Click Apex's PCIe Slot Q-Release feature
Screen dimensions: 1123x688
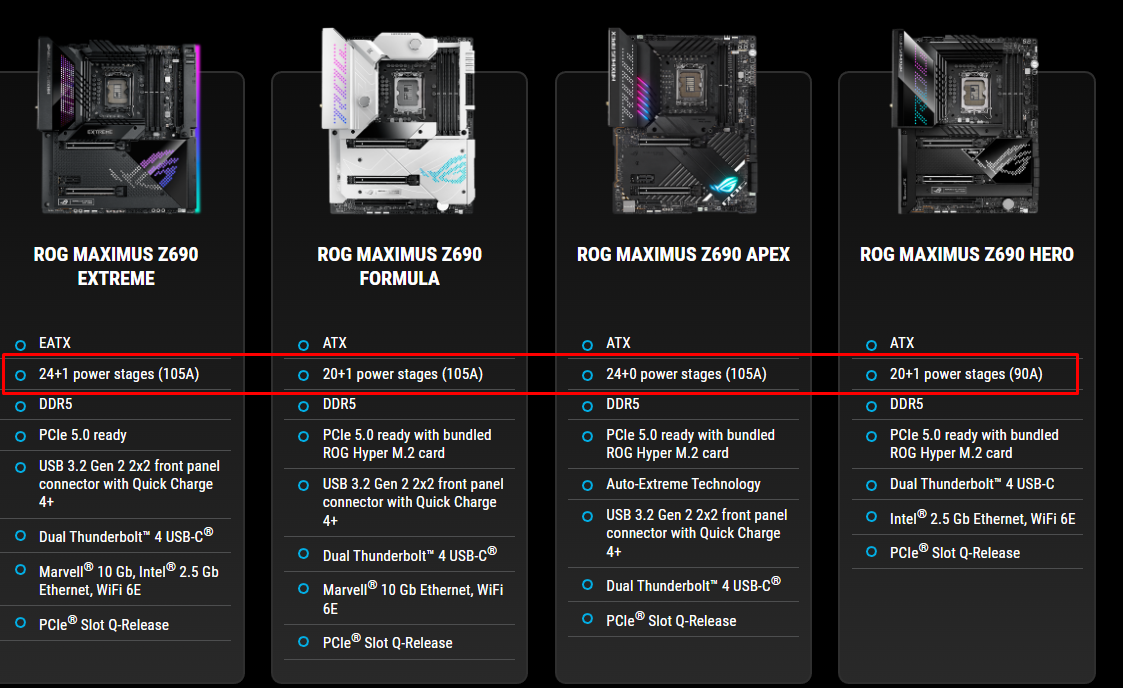click(x=671, y=620)
